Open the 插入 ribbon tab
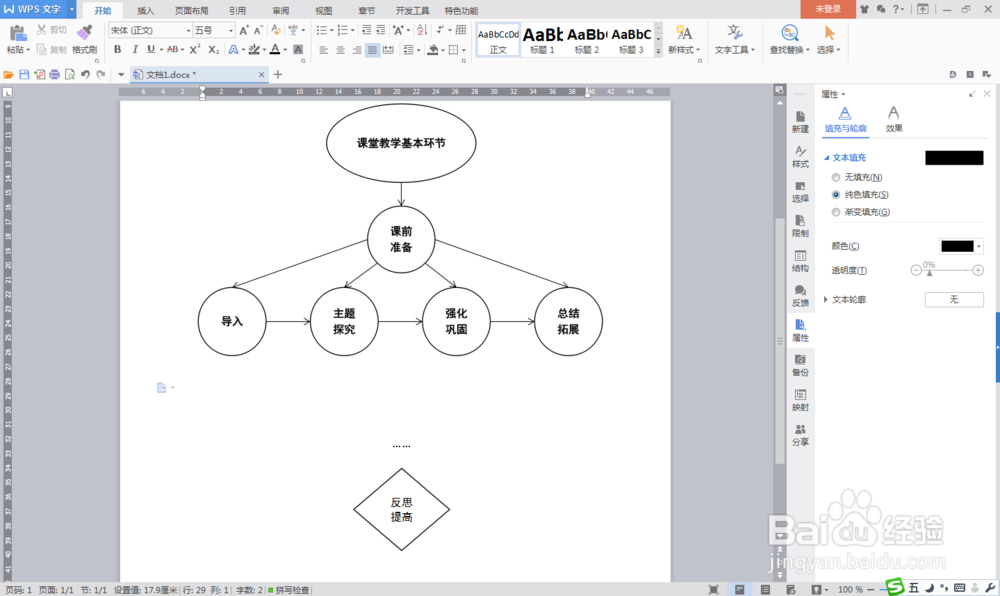The width and height of the screenshot is (1000, 596). point(145,11)
